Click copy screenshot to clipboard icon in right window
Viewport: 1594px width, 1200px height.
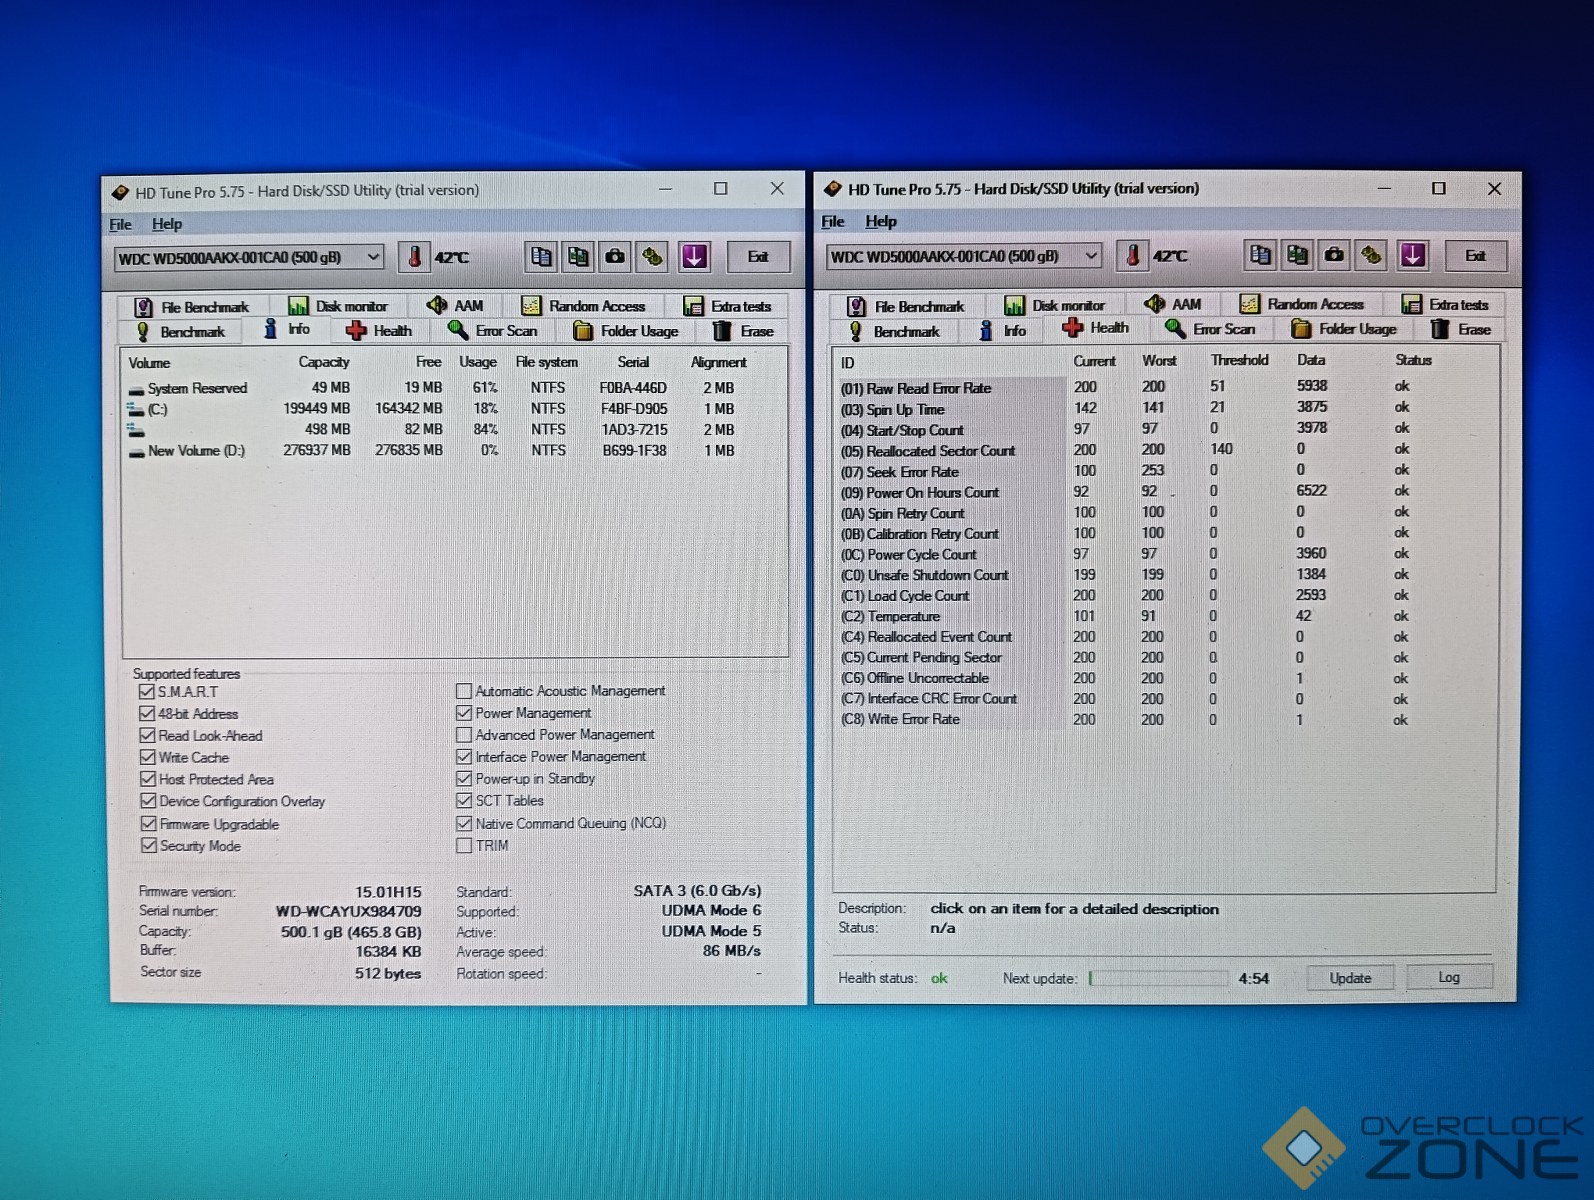click(x=1297, y=255)
